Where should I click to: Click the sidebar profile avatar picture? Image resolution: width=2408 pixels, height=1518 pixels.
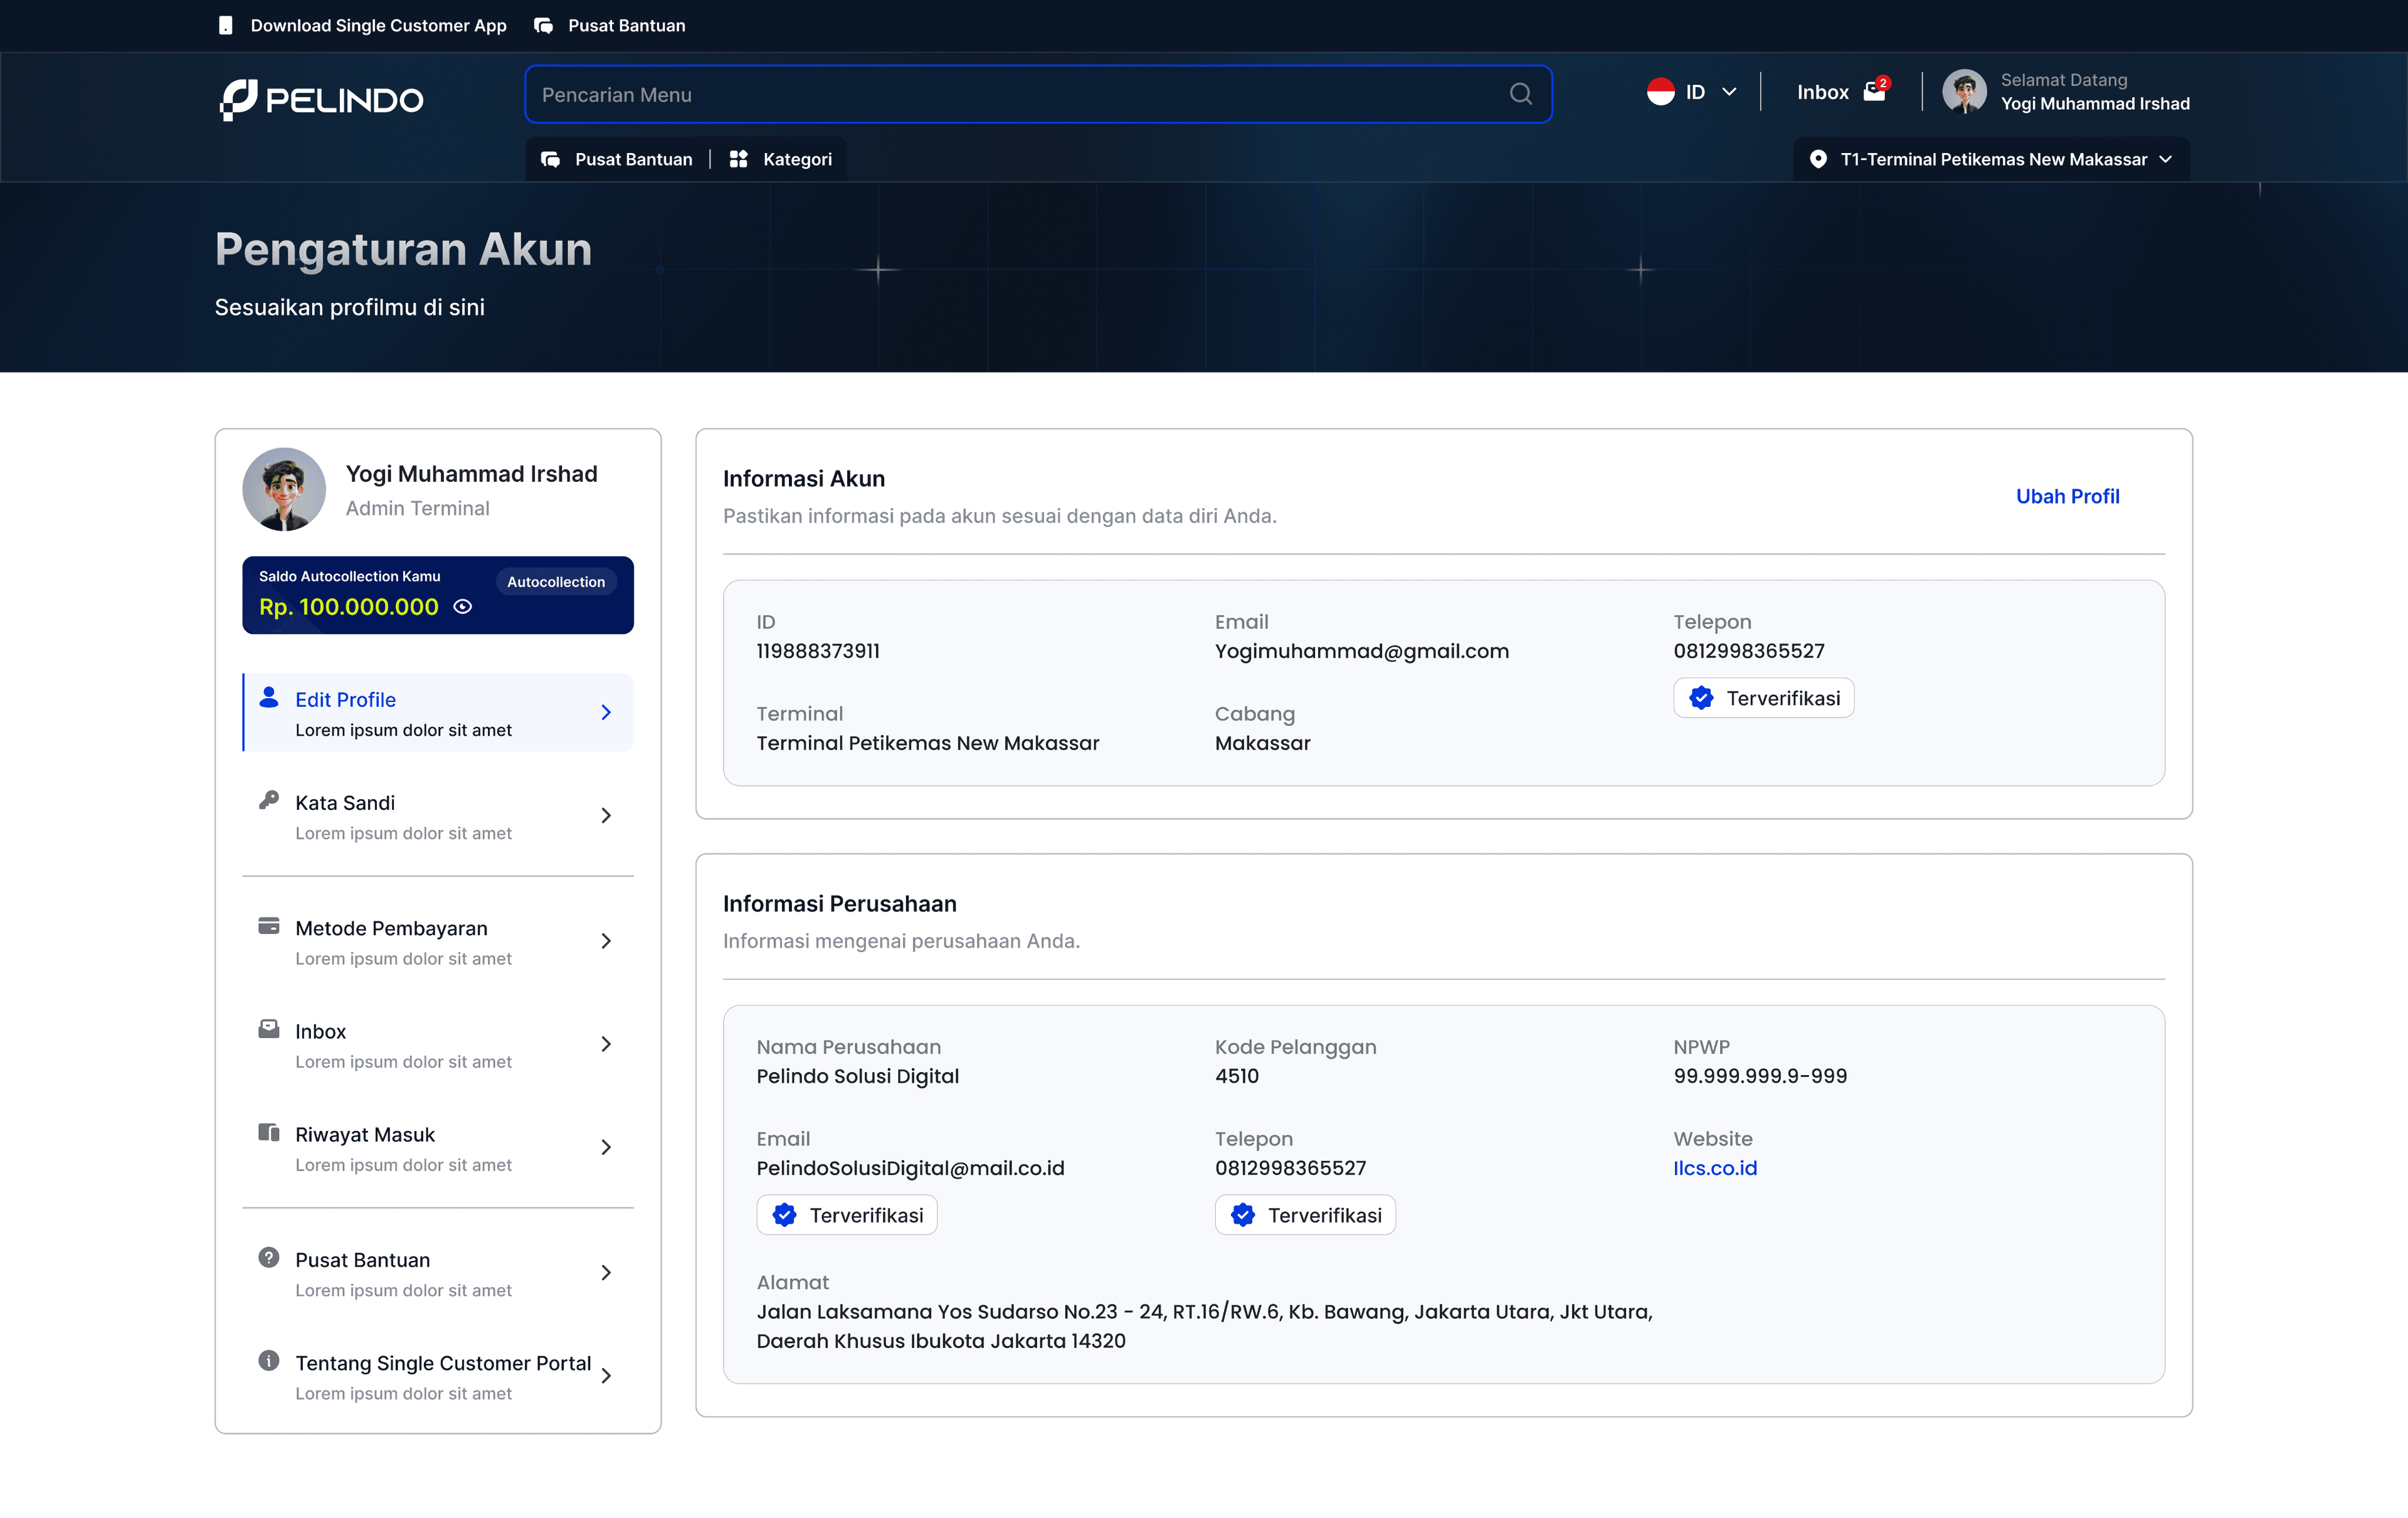[284, 489]
